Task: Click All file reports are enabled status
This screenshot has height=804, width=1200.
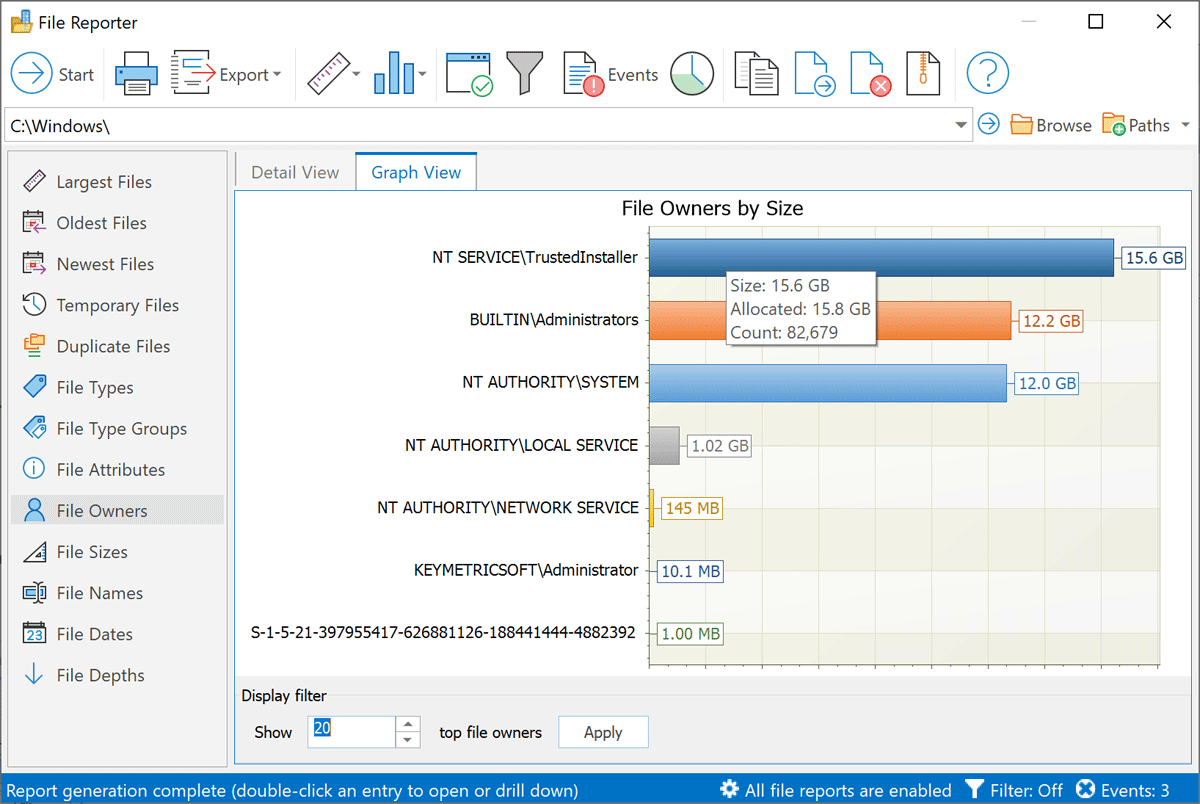Action: click(x=836, y=790)
